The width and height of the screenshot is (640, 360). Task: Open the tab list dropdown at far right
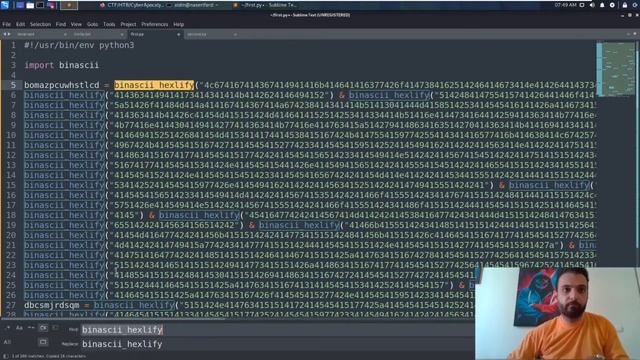point(635,34)
